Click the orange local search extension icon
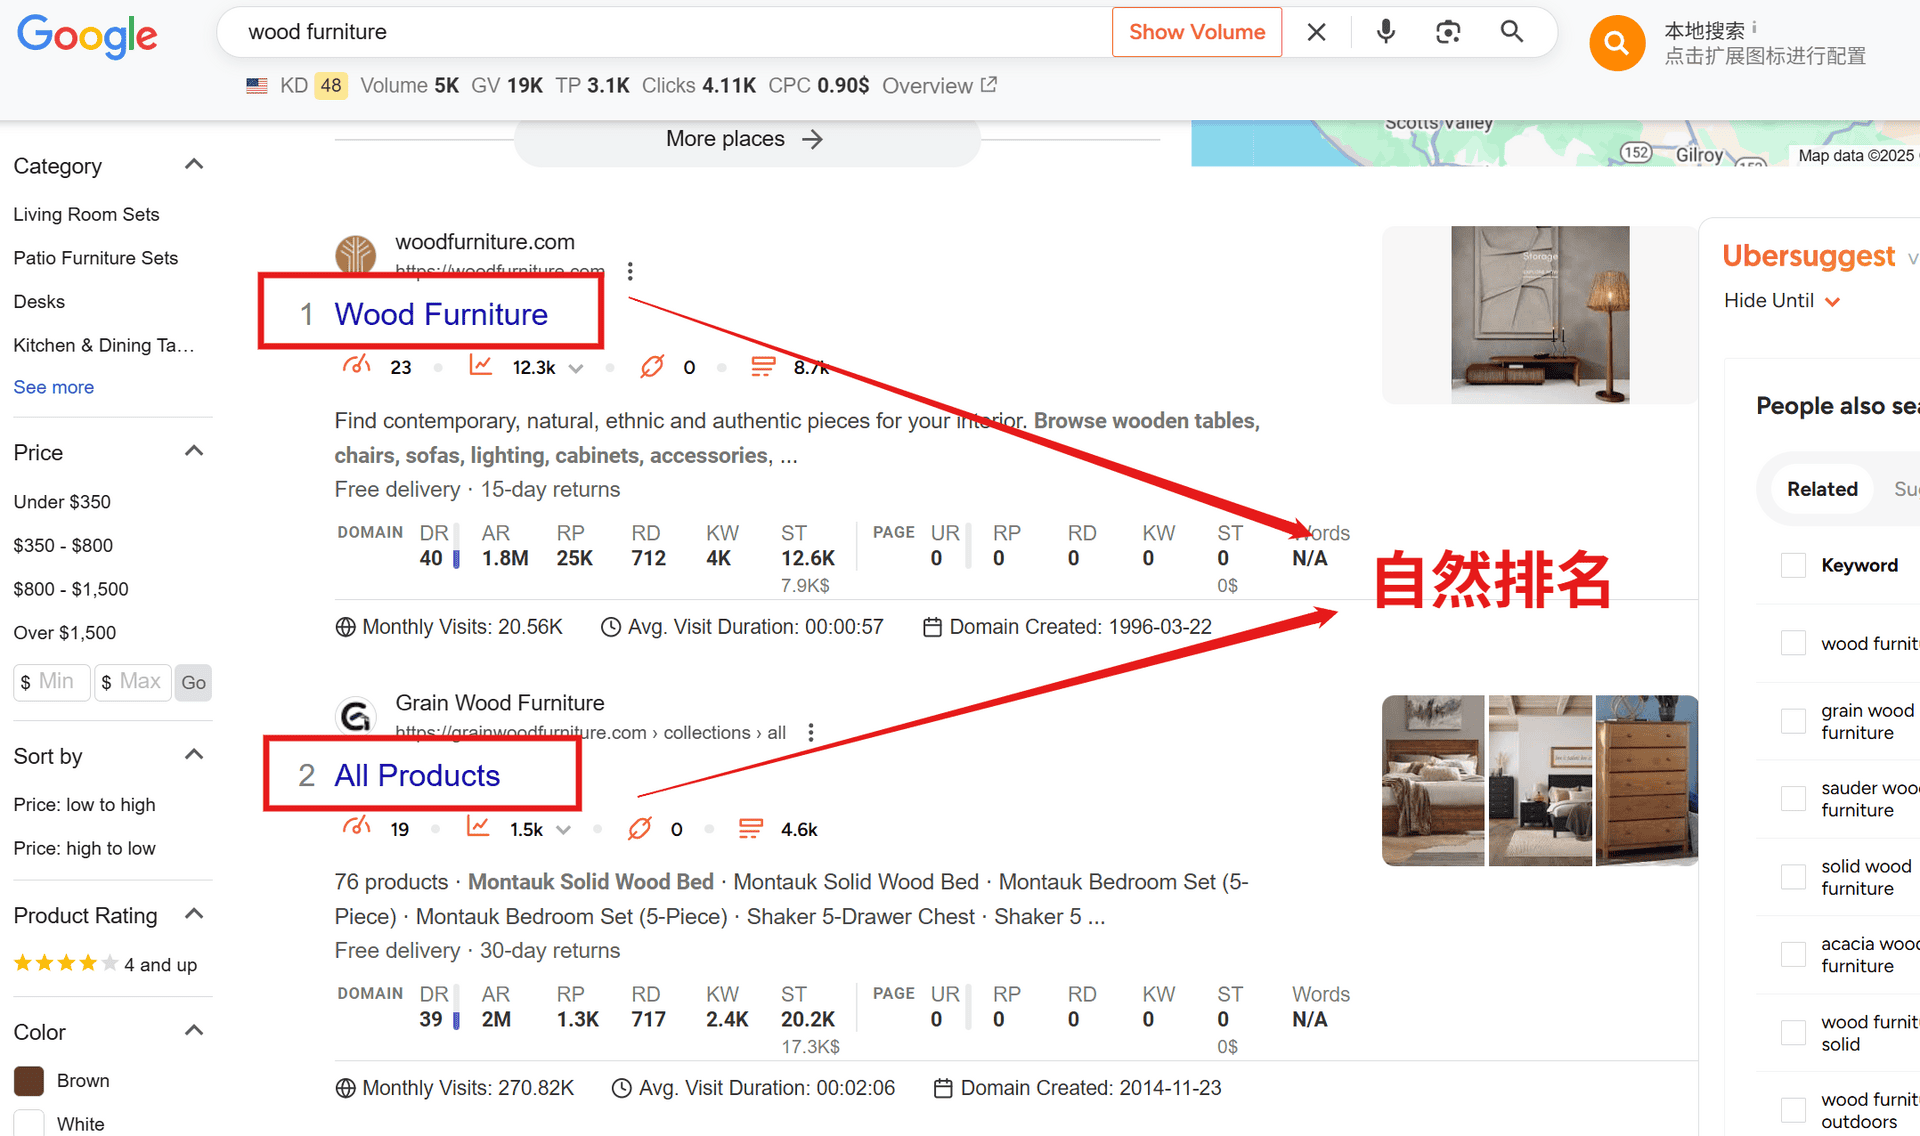The image size is (1920, 1136). [x=1616, y=43]
